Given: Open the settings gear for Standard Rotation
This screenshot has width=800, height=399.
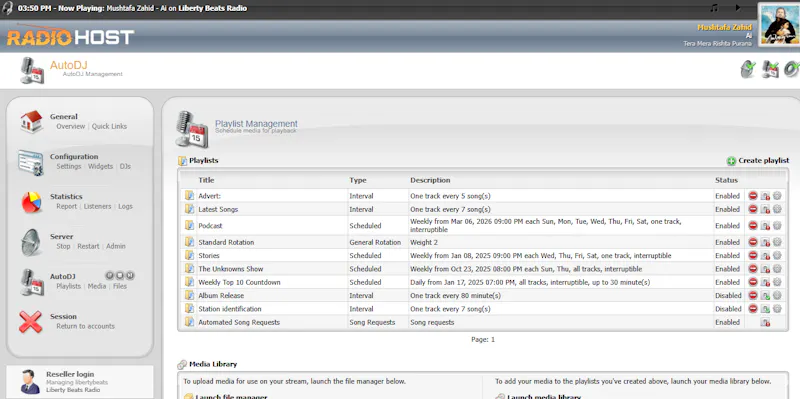Looking at the screenshot, I should coord(777,242).
